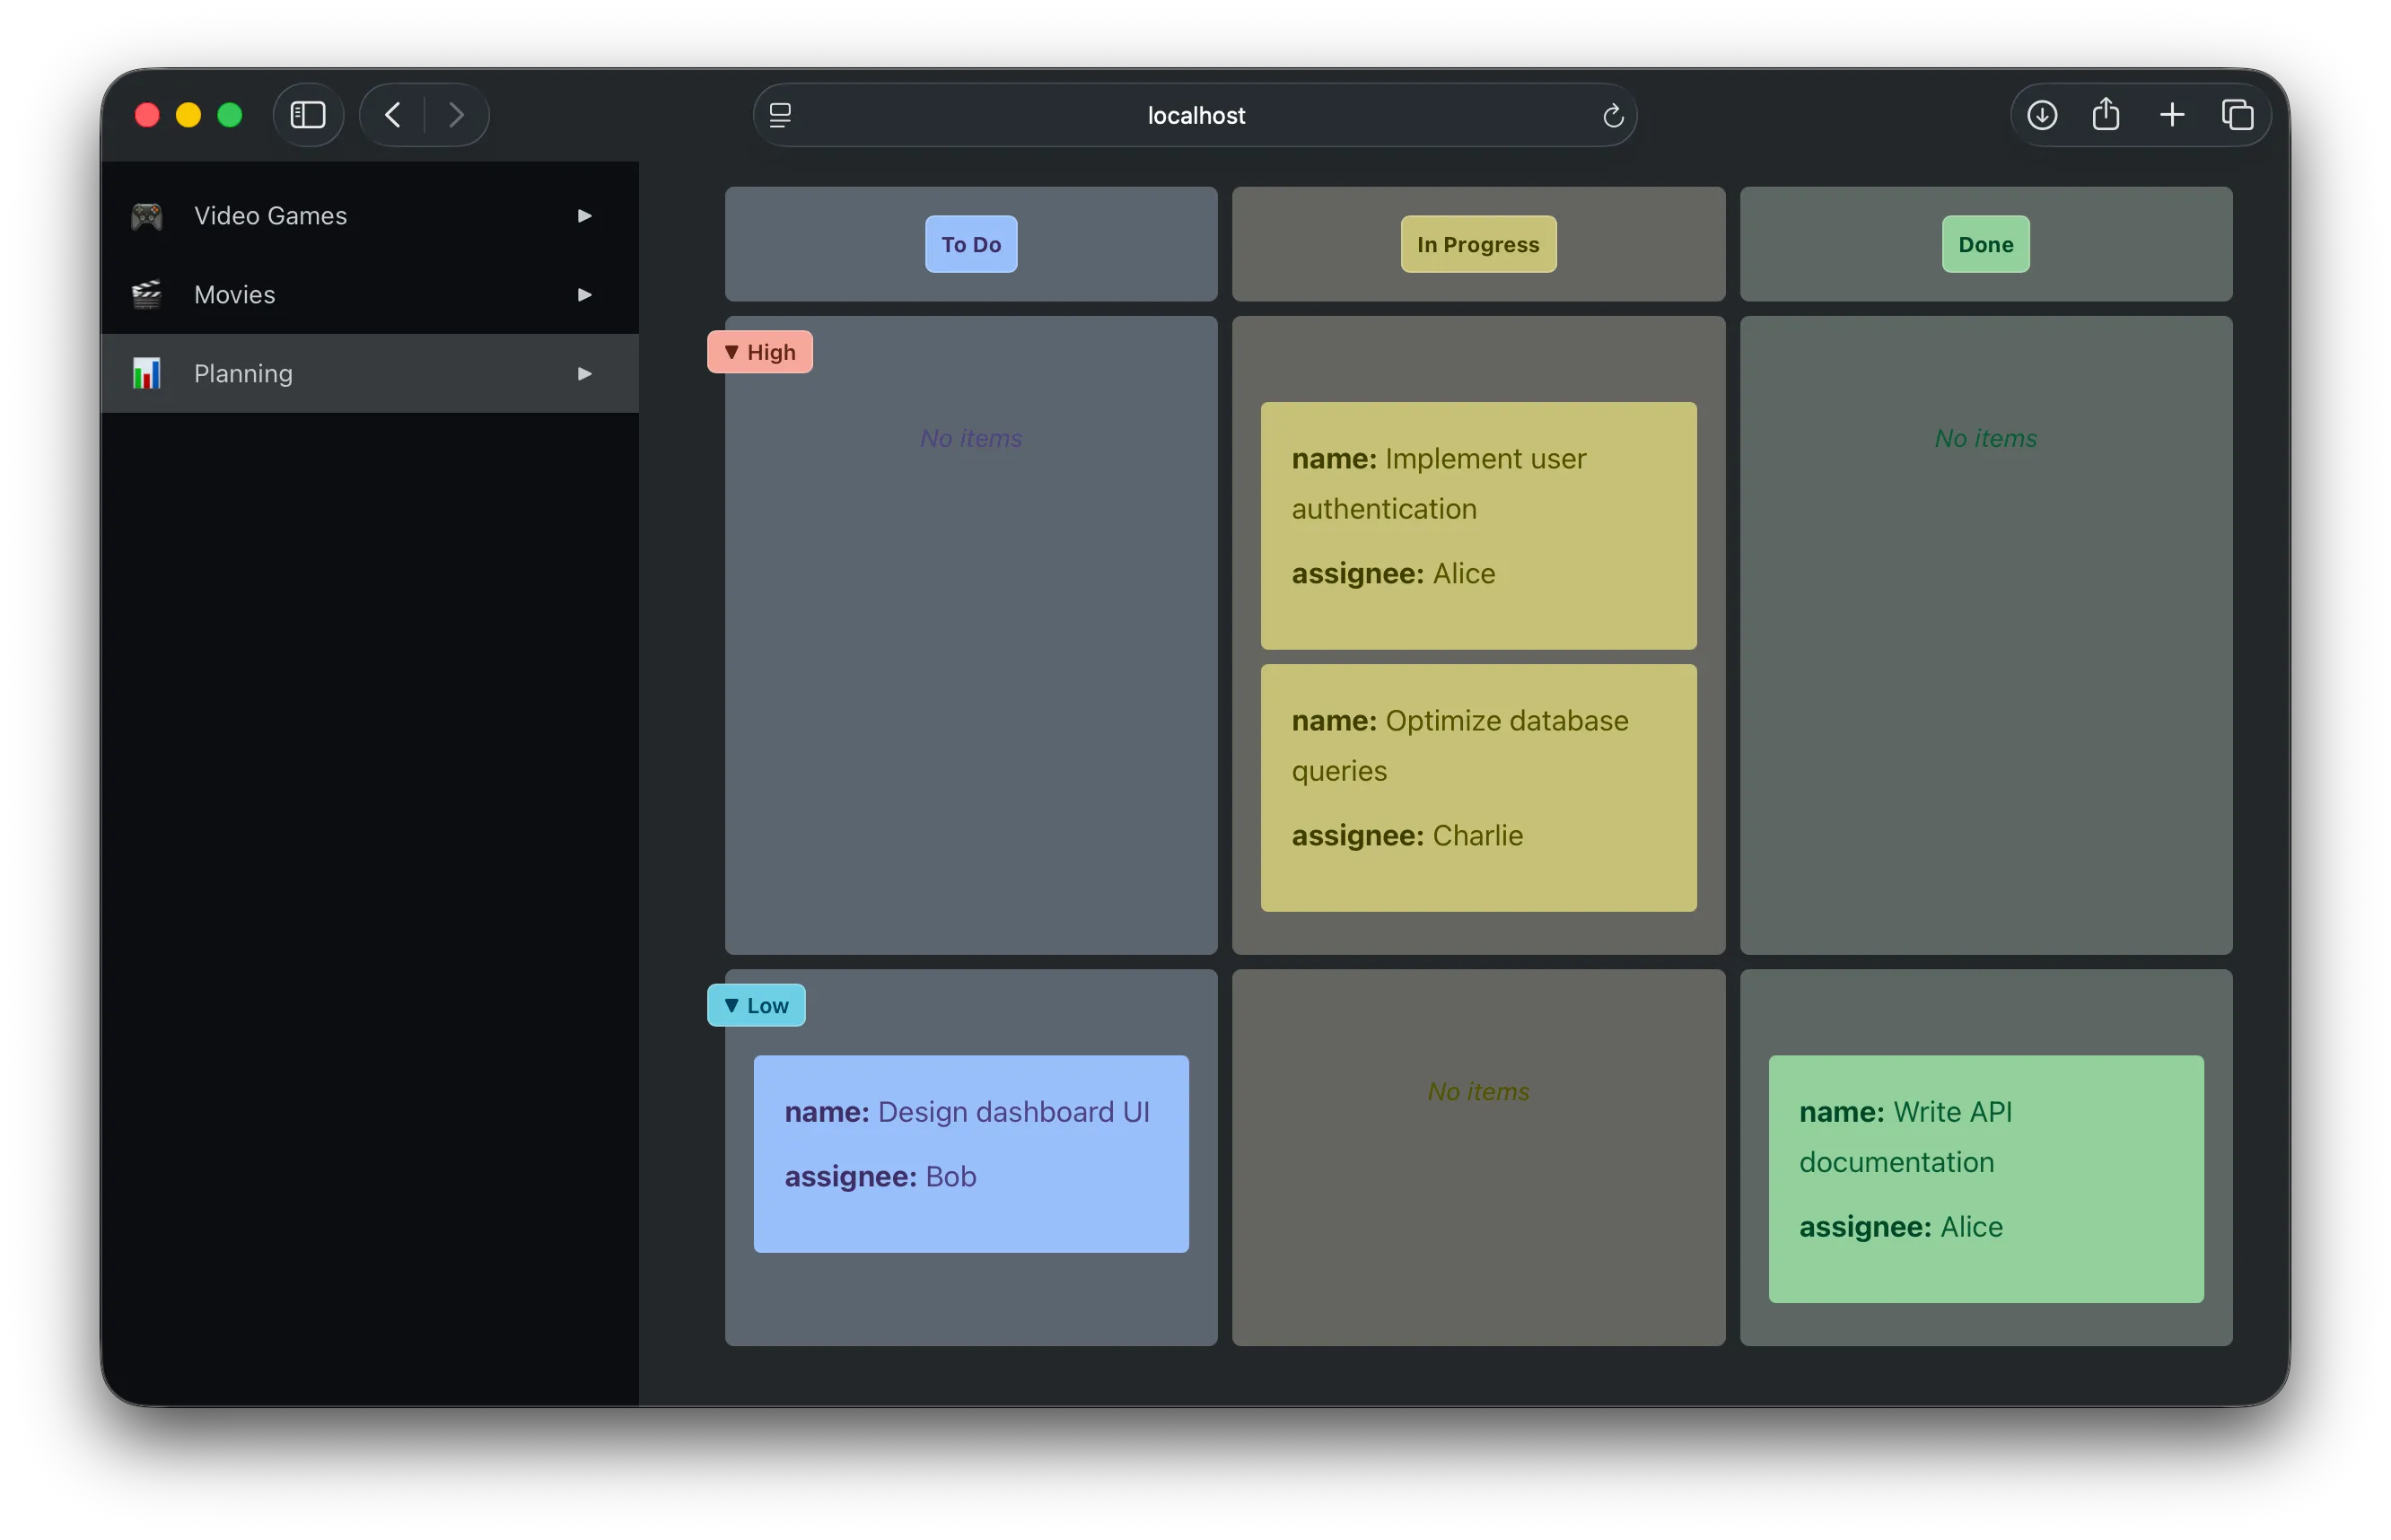Viewport: 2391px width, 1540px height.
Task: Click the address bar showing localhost
Action: [x=1195, y=115]
